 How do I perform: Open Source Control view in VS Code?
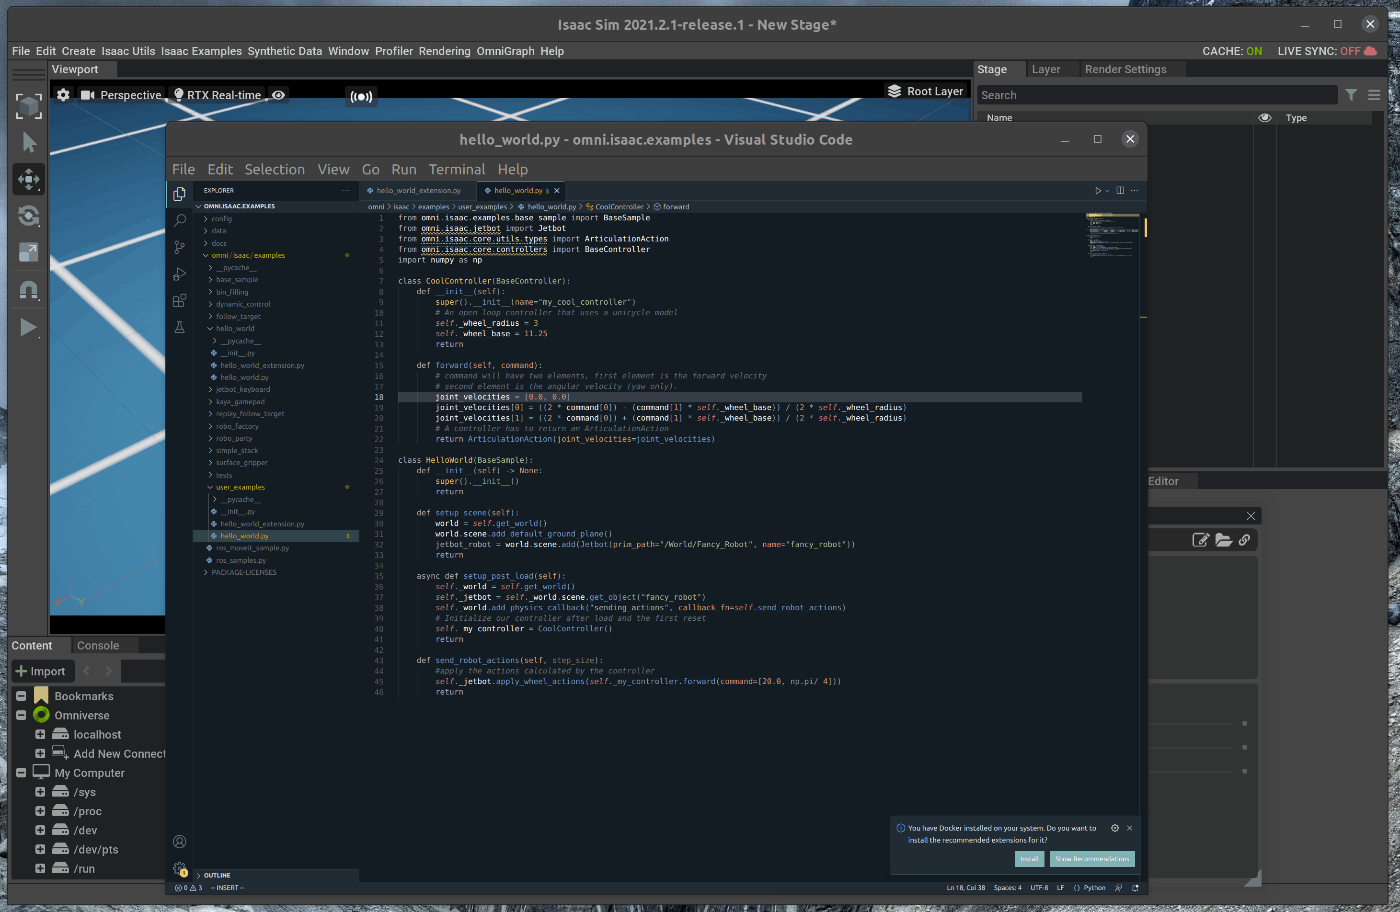tap(179, 247)
